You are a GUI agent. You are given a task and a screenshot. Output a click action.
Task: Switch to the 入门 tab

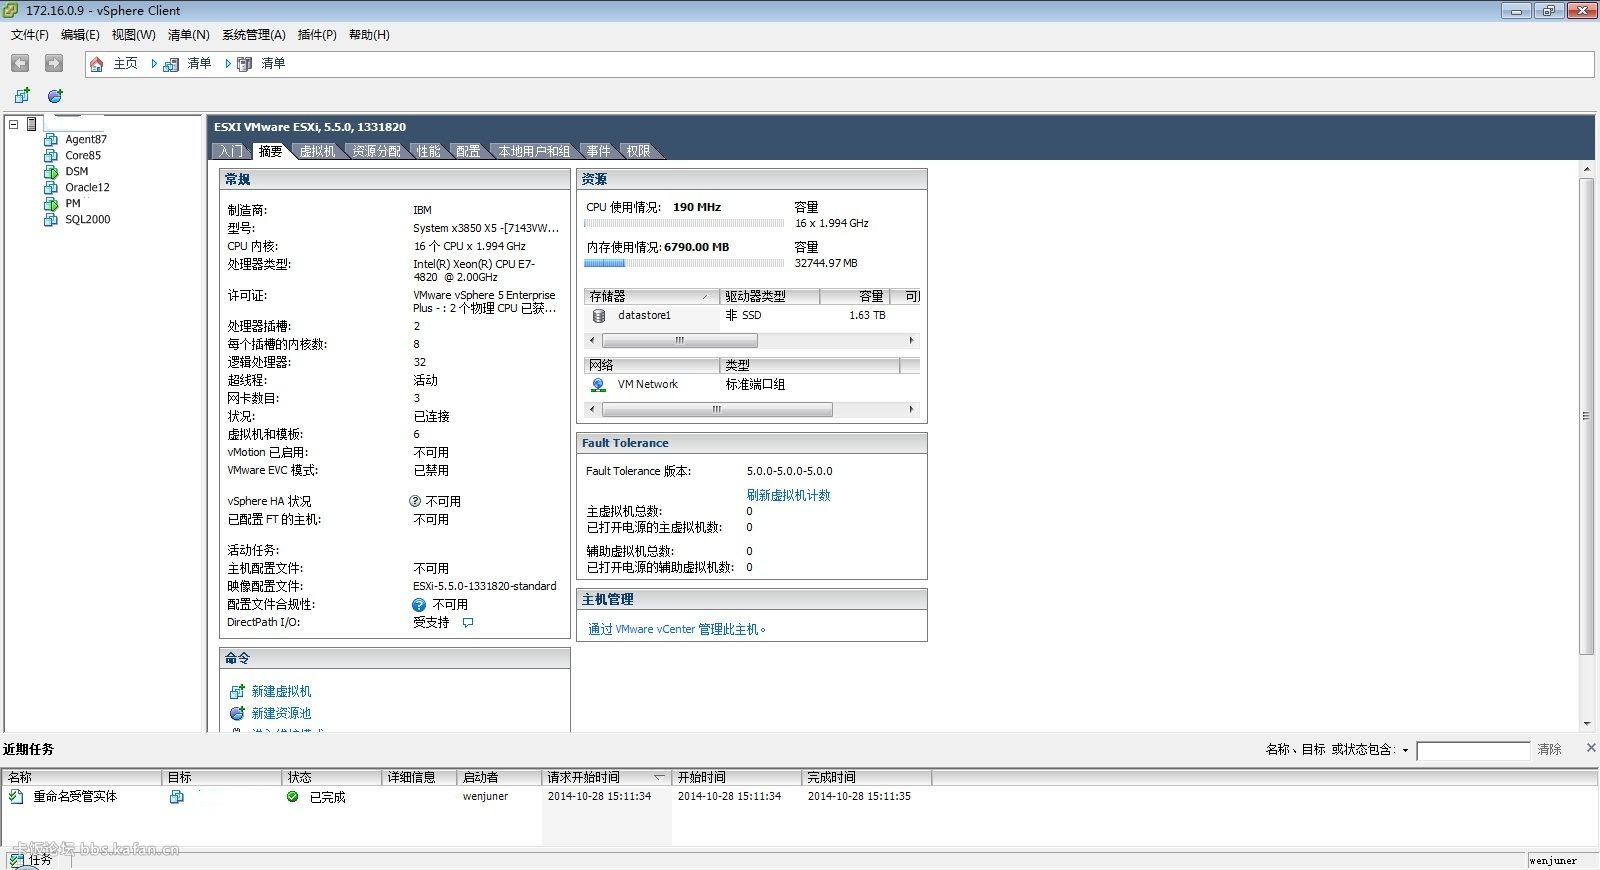(x=230, y=151)
